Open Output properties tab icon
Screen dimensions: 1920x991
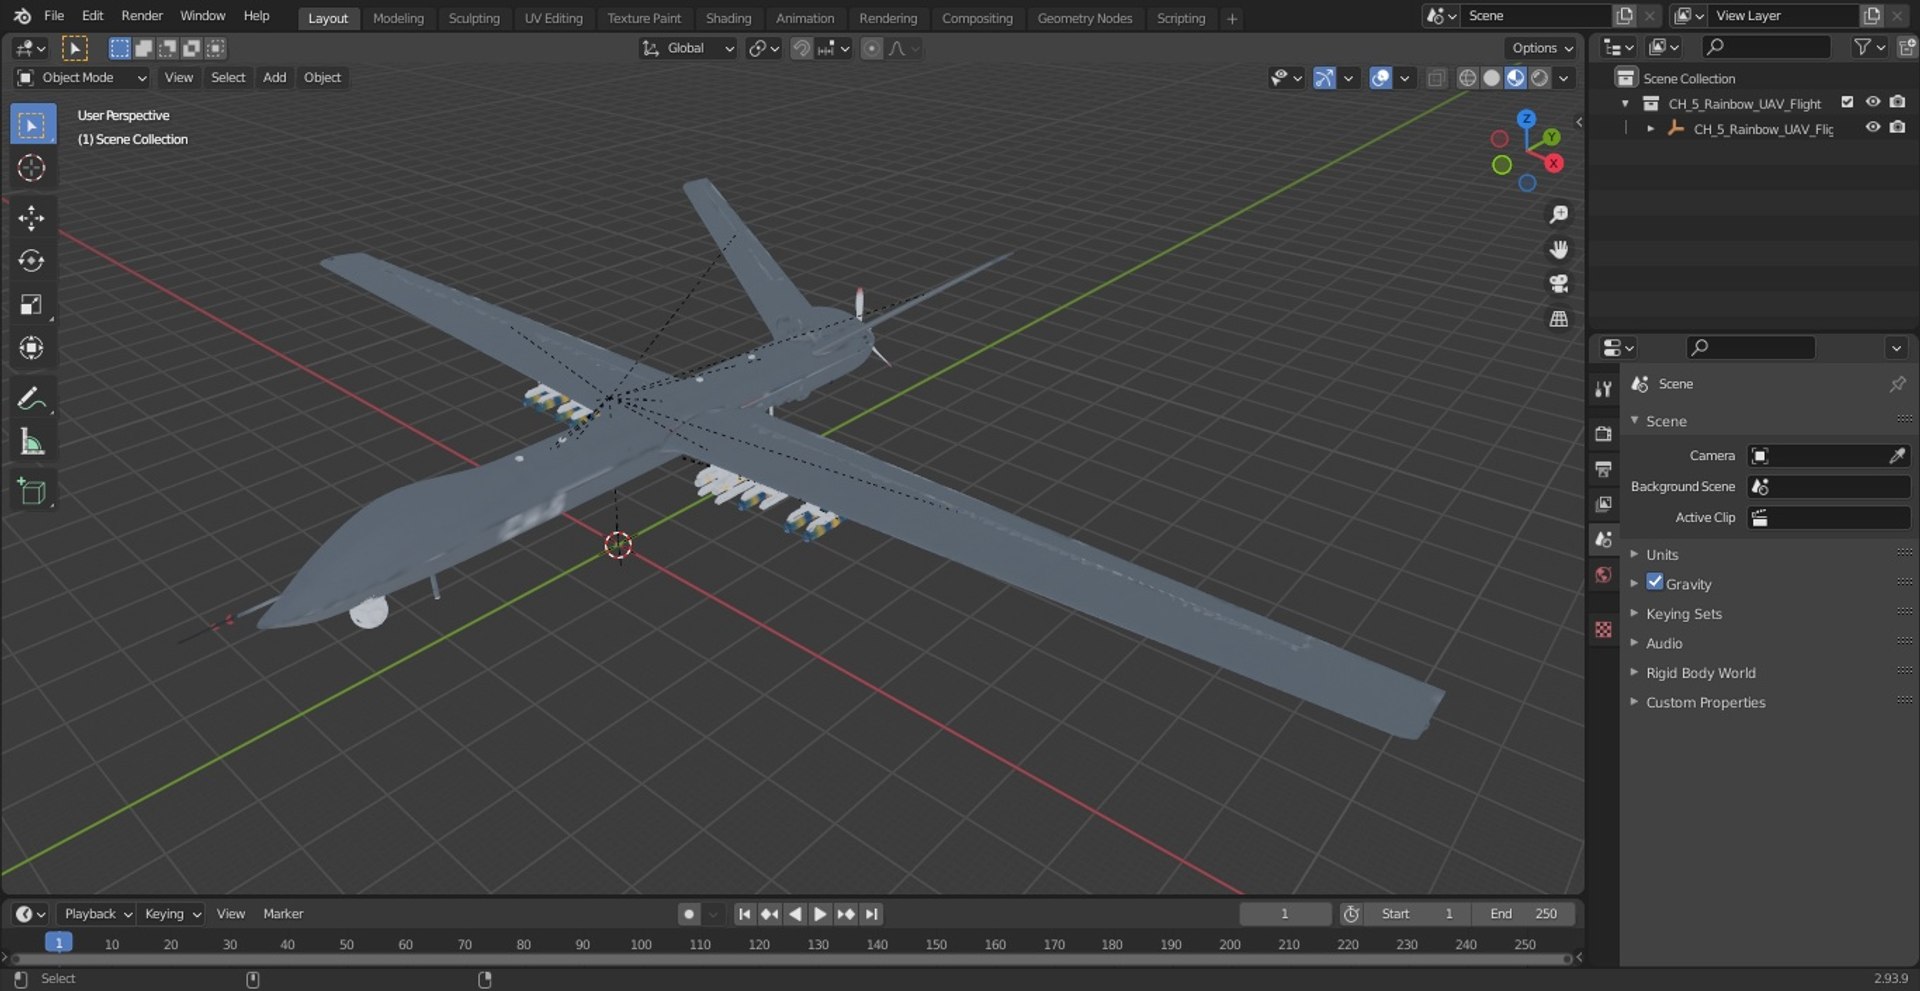1604,469
